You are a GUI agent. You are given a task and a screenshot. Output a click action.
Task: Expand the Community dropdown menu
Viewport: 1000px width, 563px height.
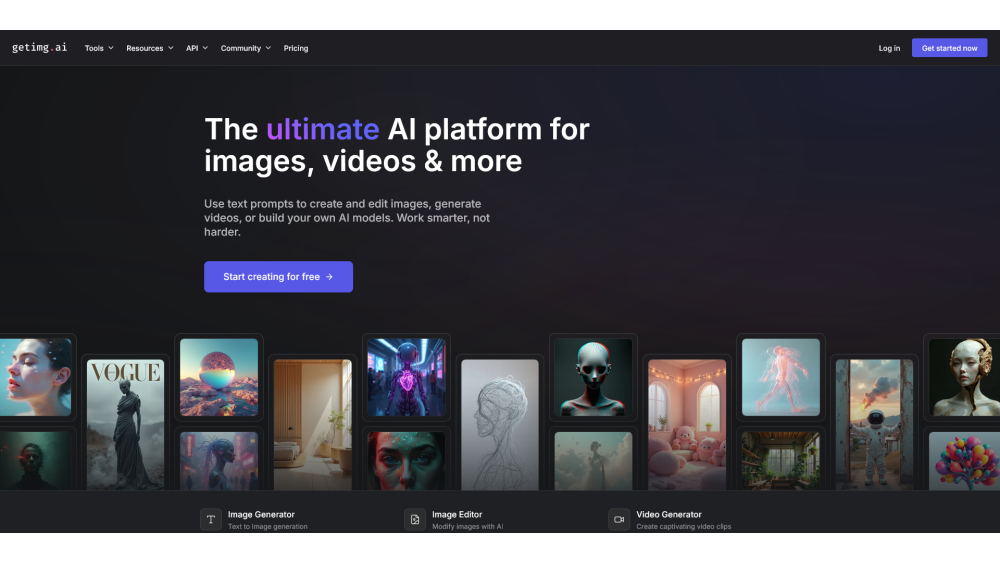(246, 48)
